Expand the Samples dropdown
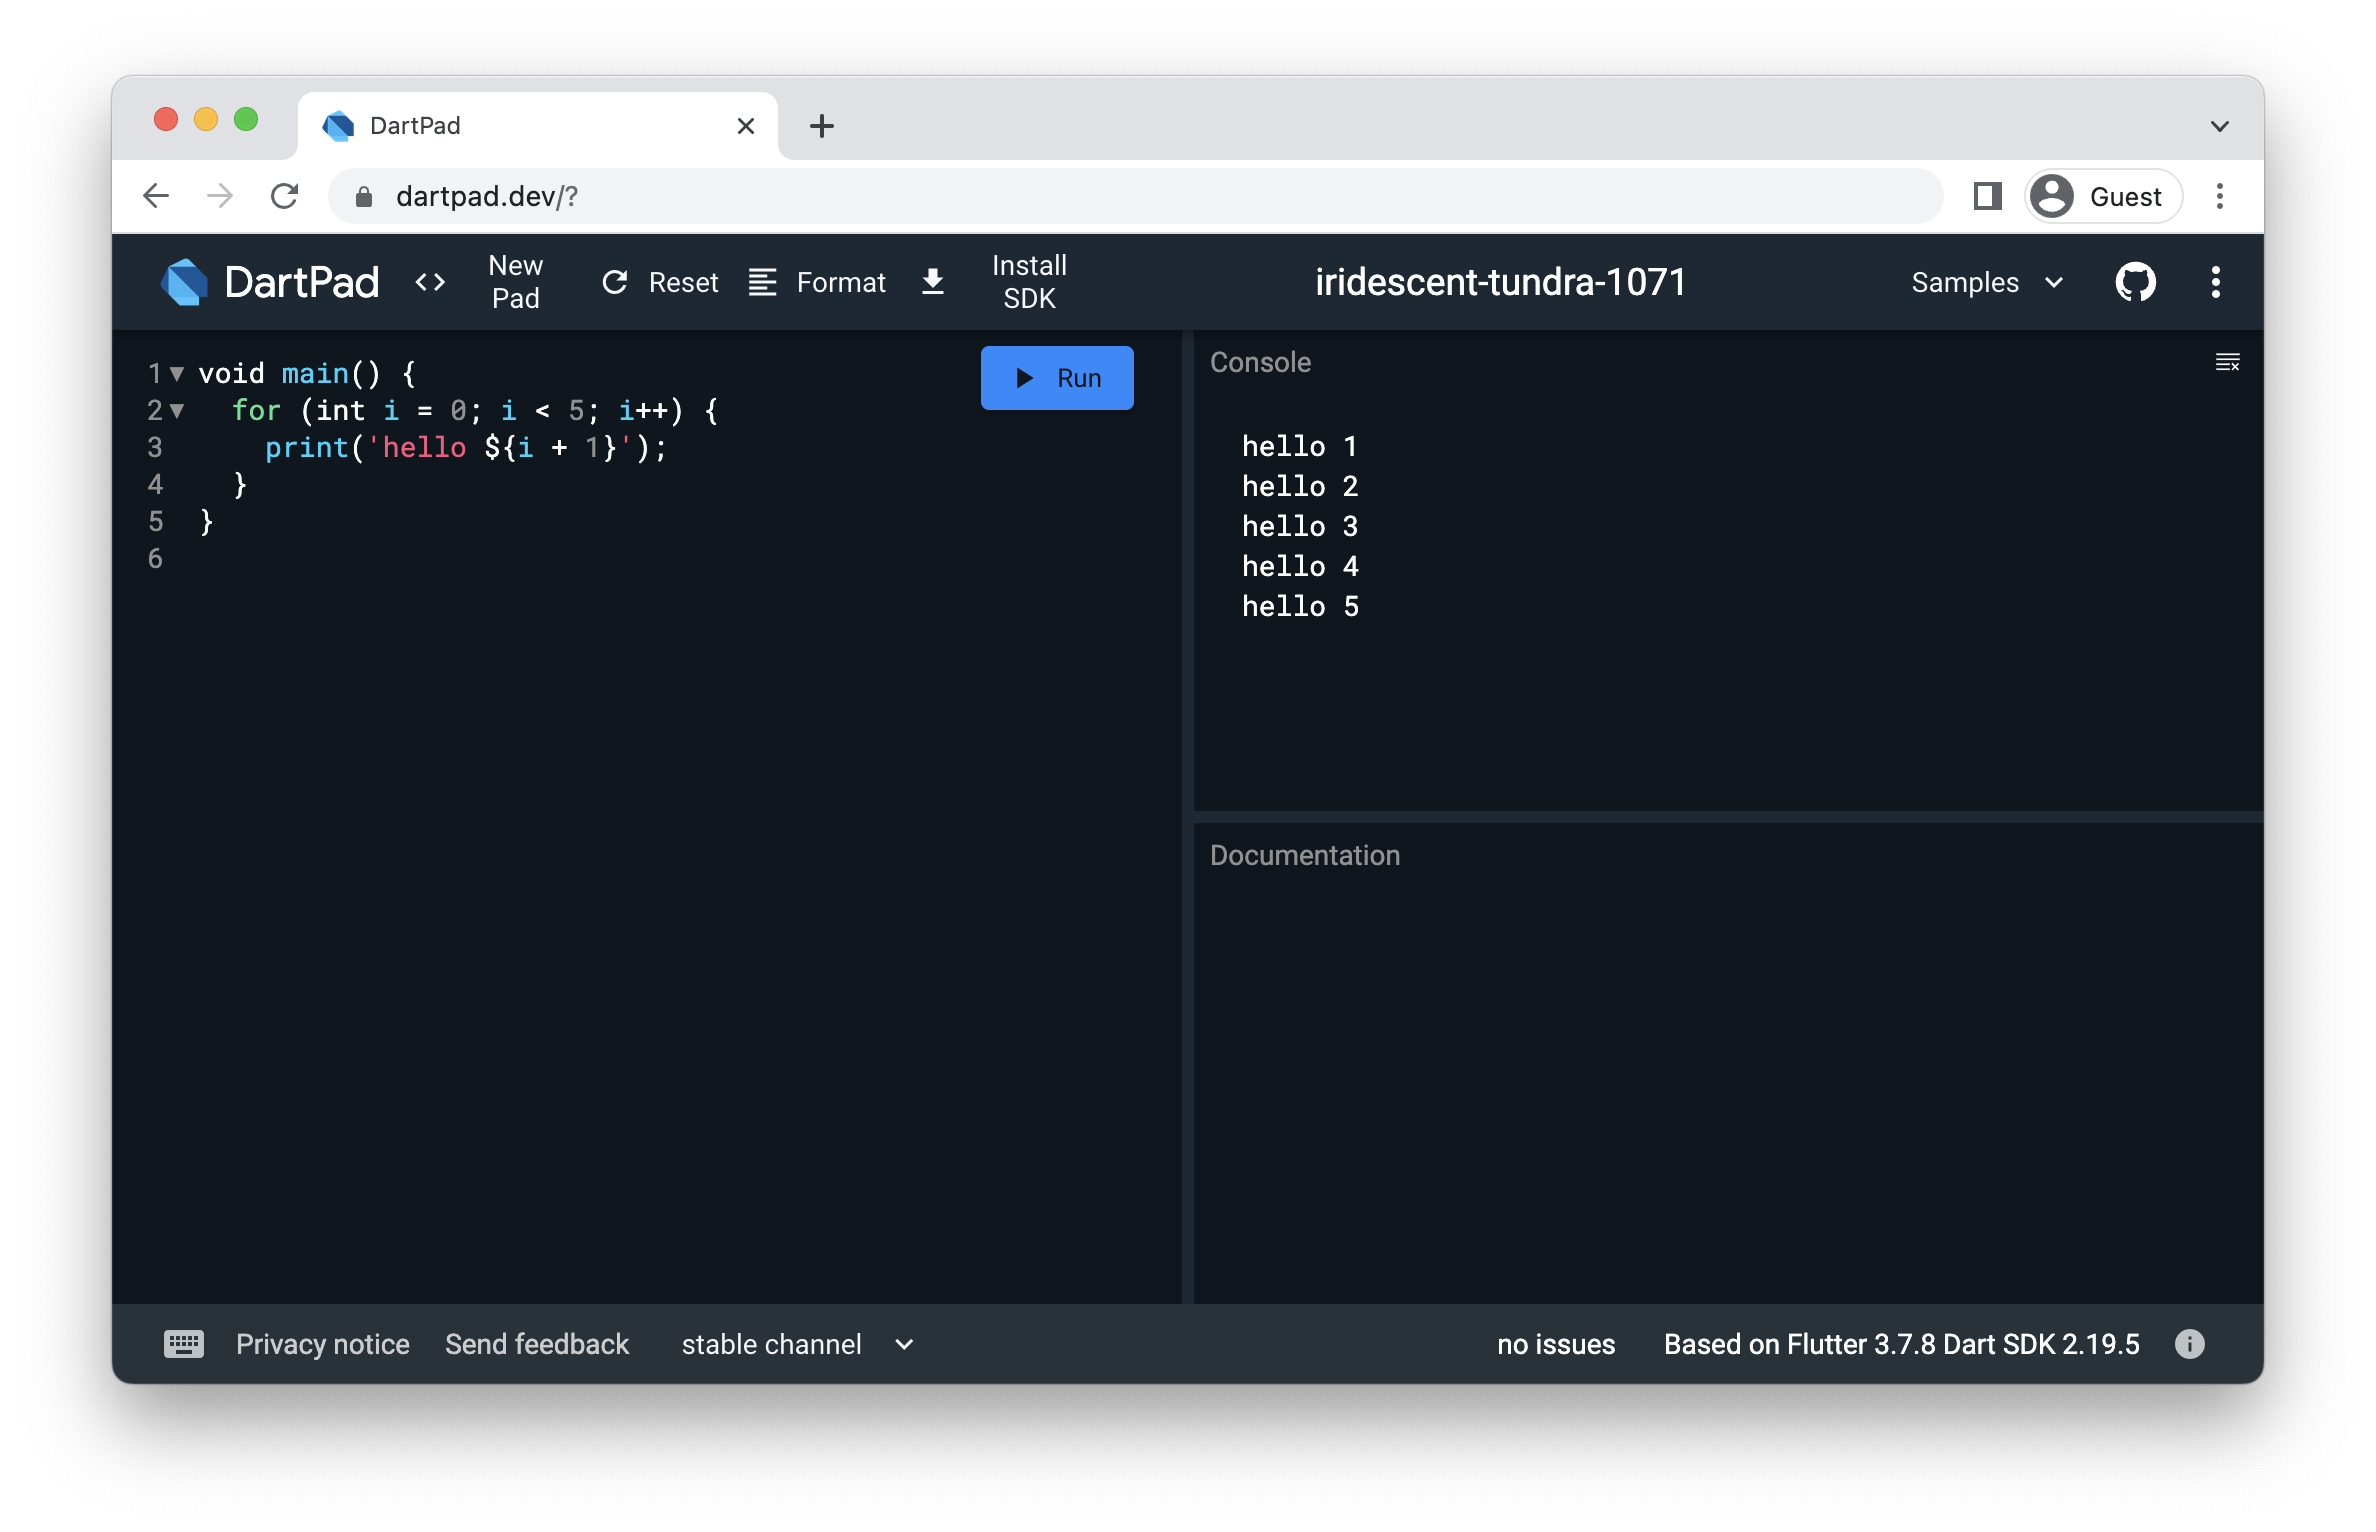 (1987, 282)
